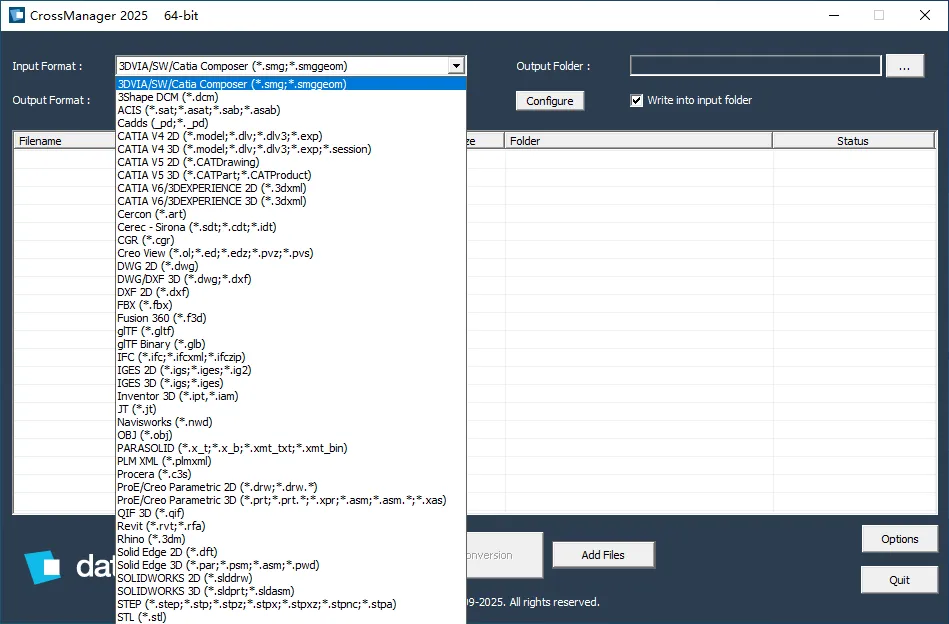Viewport: 949px width, 624px height.
Task: Pick IGES 3D format
Action: pyautogui.click(x=291, y=383)
